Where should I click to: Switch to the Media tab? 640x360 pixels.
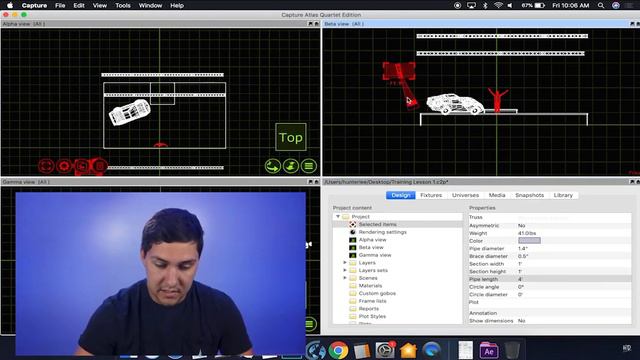pyautogui.click(x=497, y=195)
